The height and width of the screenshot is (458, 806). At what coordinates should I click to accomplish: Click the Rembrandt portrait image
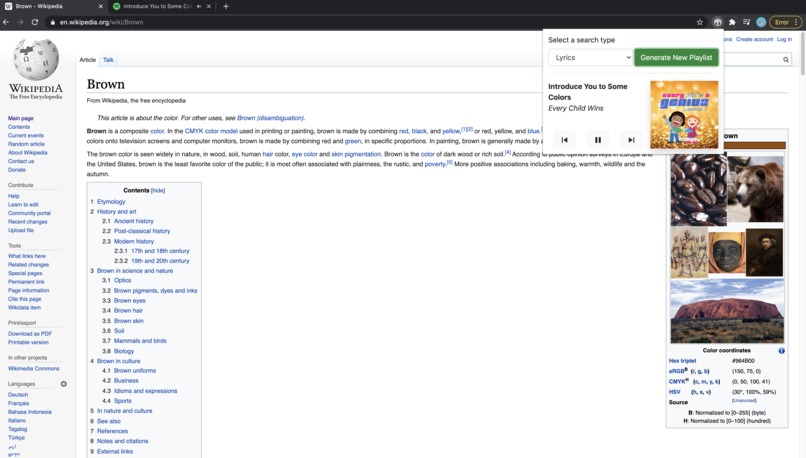764,253
